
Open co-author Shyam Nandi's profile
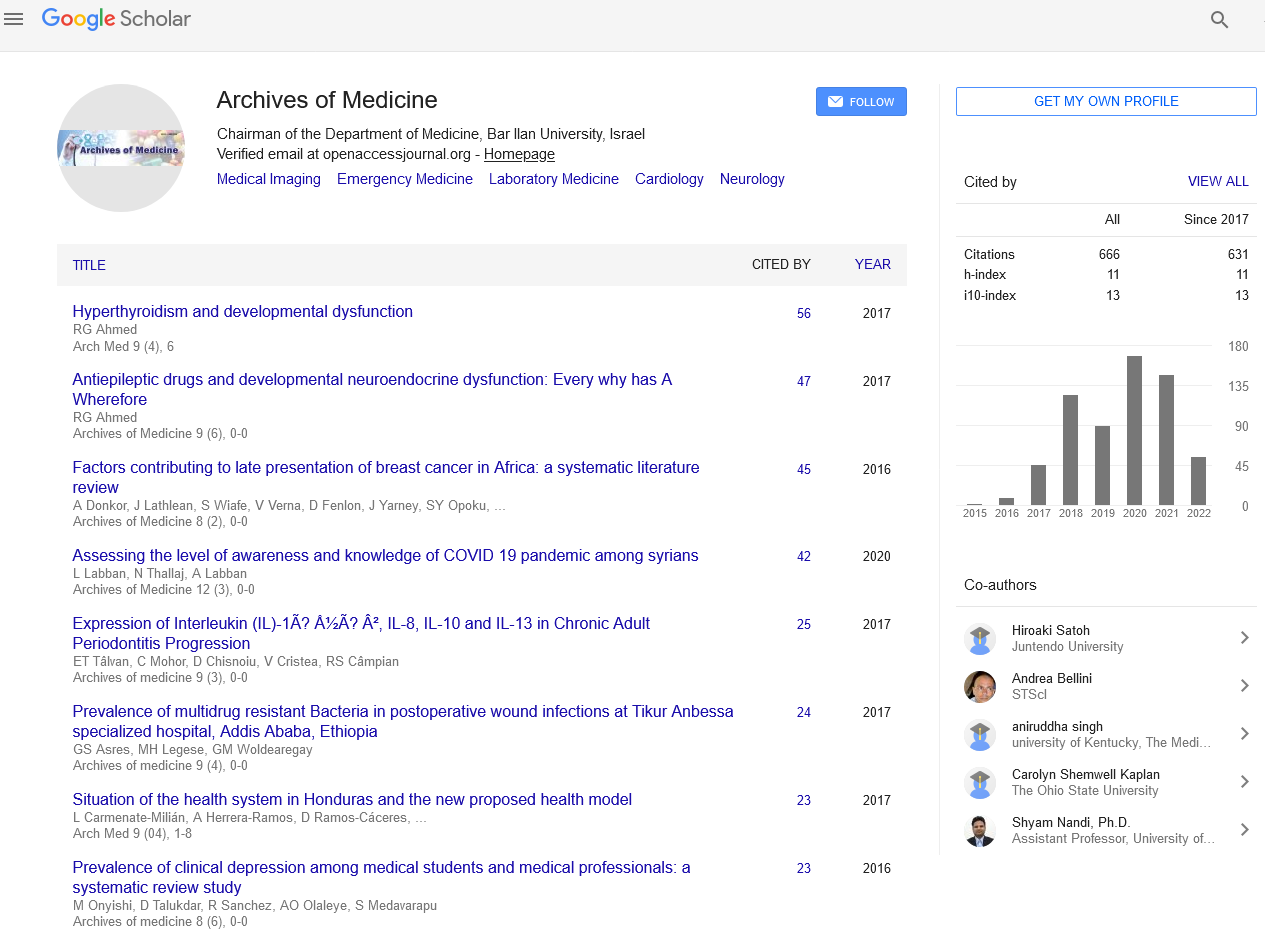point(1071,823)
